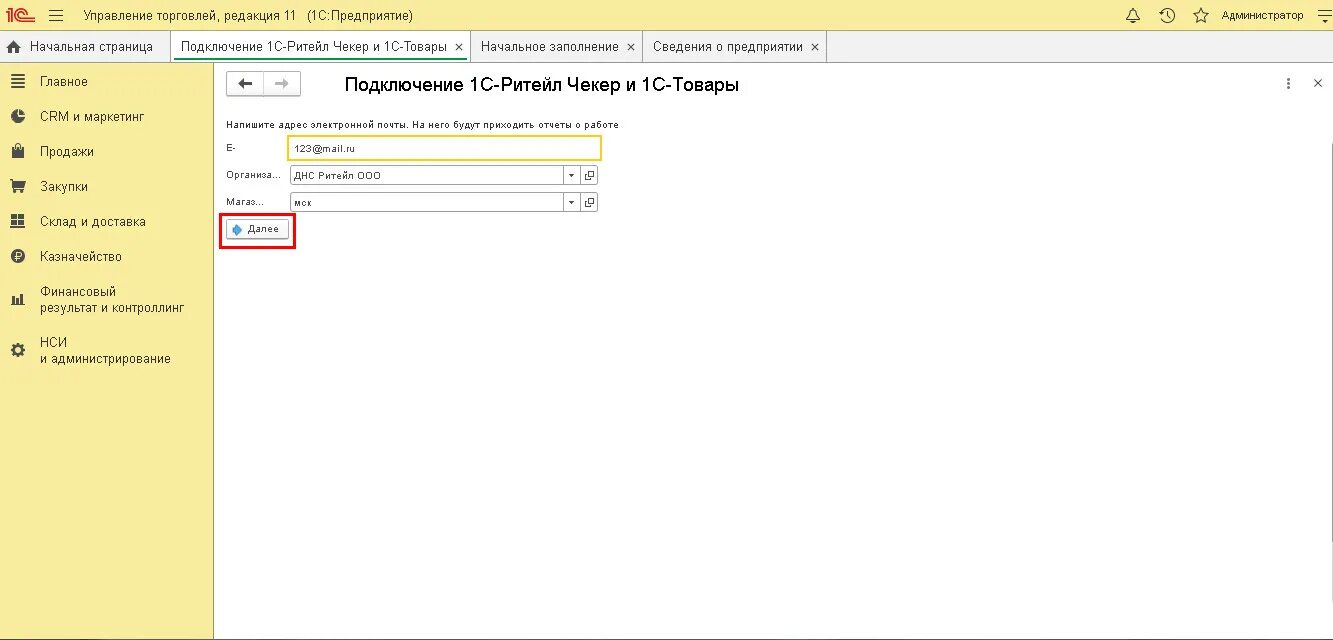Open favorites star icon

[x=1201, y=15]
